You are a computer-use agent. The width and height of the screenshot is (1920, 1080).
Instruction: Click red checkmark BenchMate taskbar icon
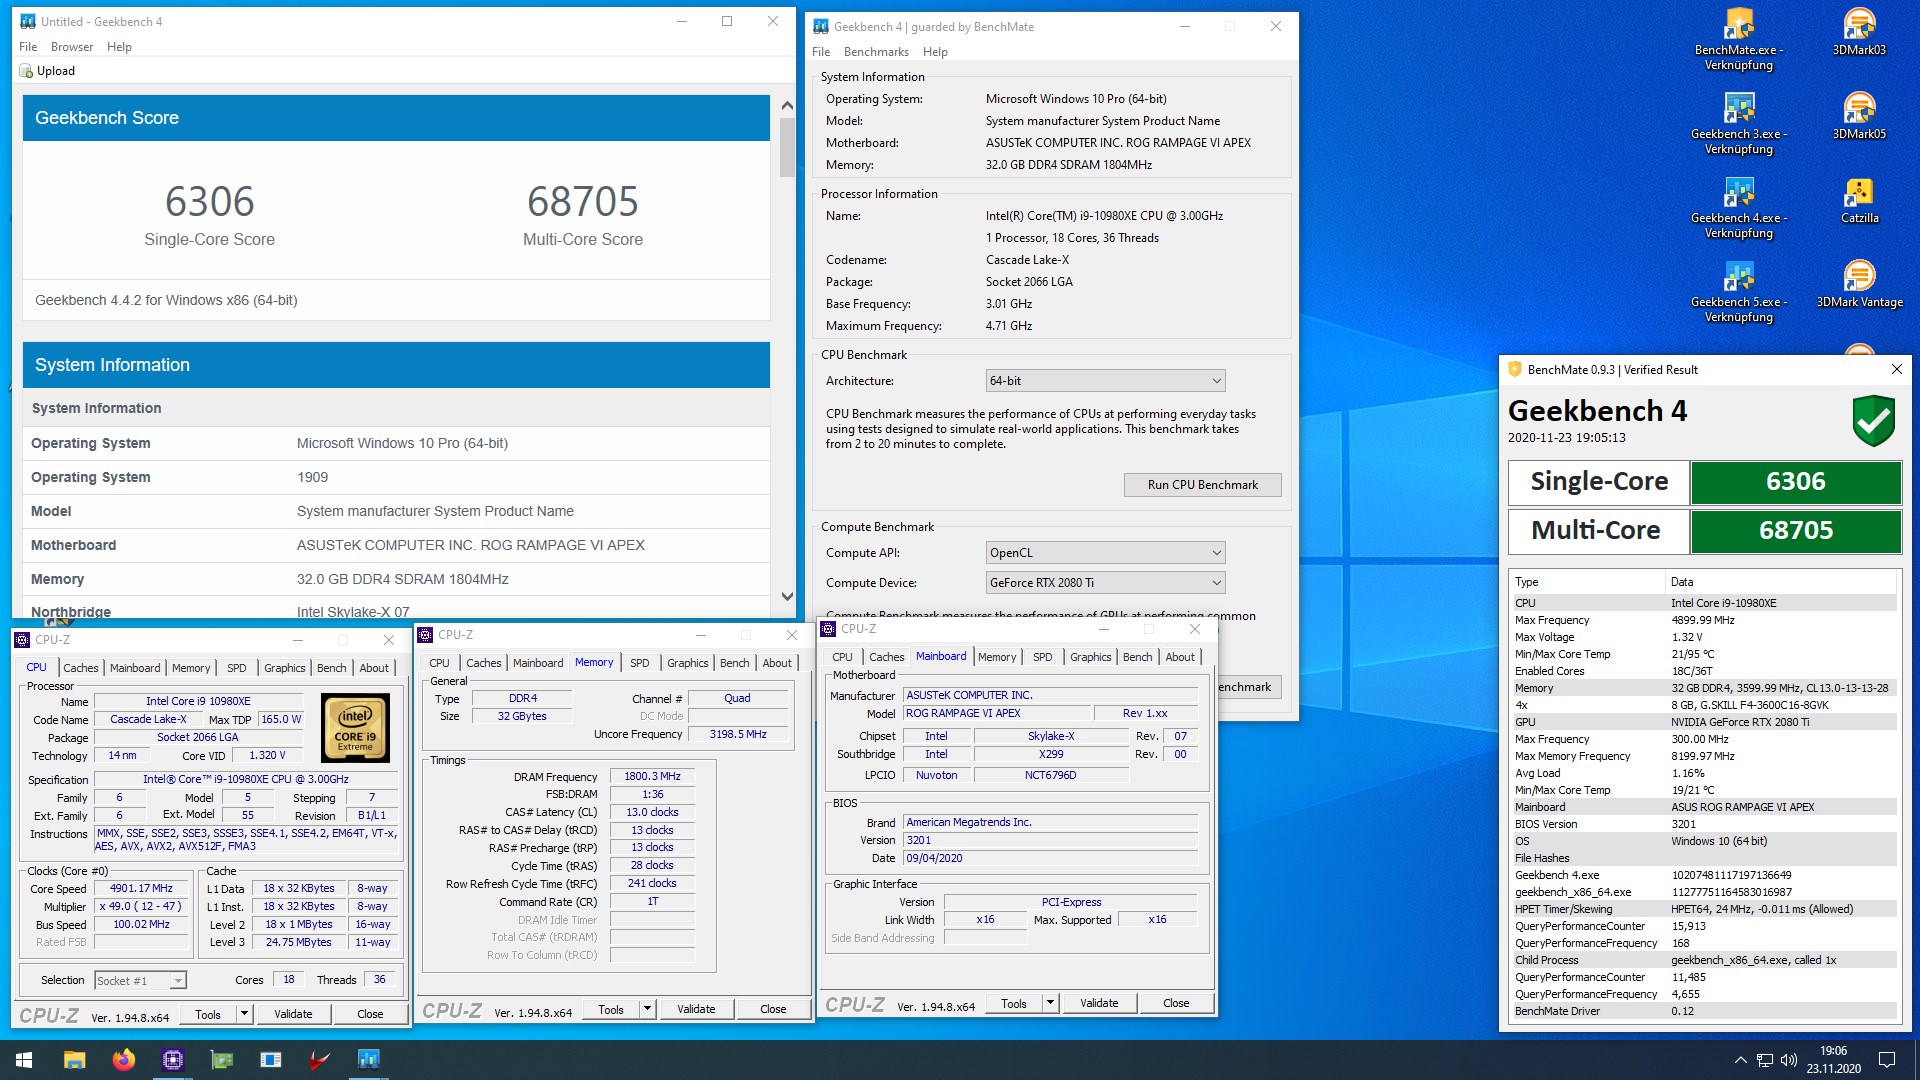pyautogui.click(x=319, y=1060)
